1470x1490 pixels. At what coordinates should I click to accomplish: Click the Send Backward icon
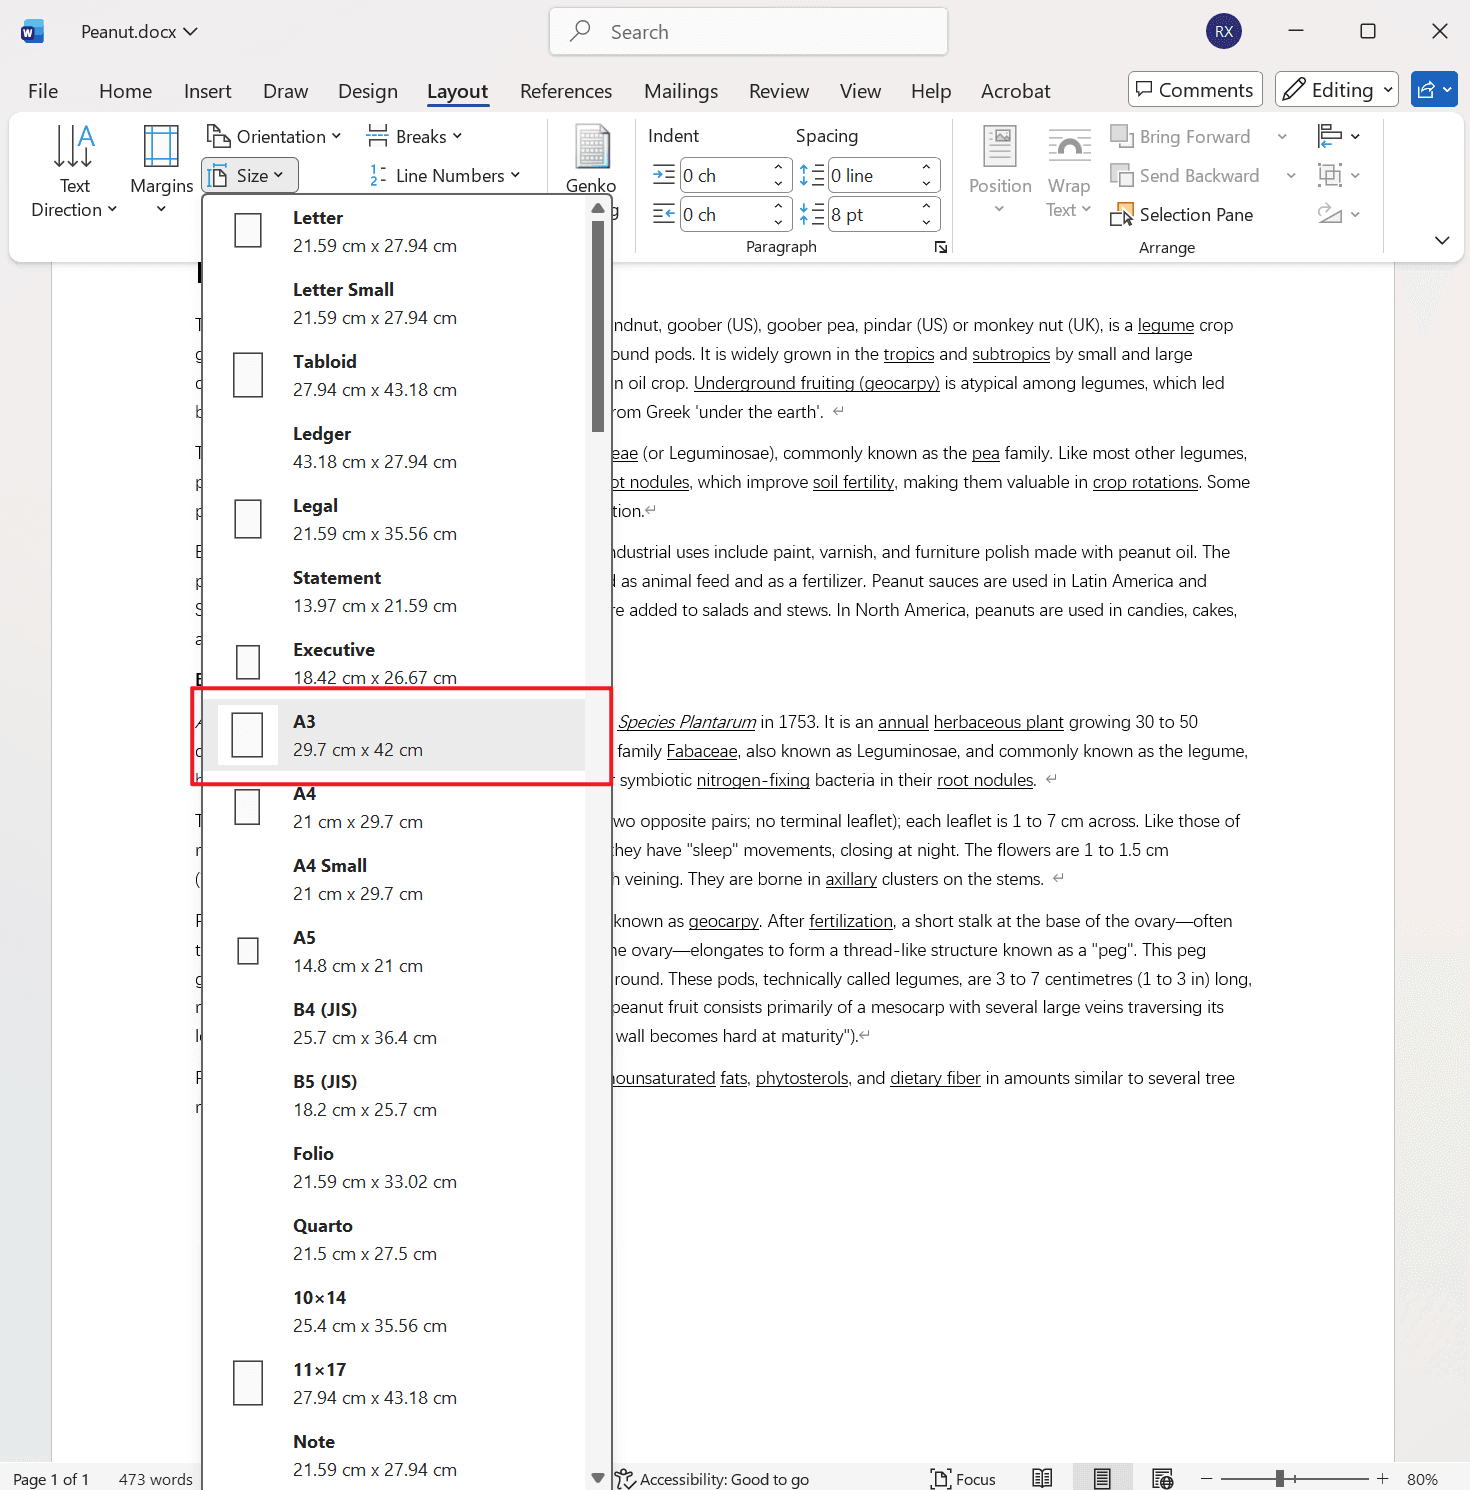[x=1185, y=175]
